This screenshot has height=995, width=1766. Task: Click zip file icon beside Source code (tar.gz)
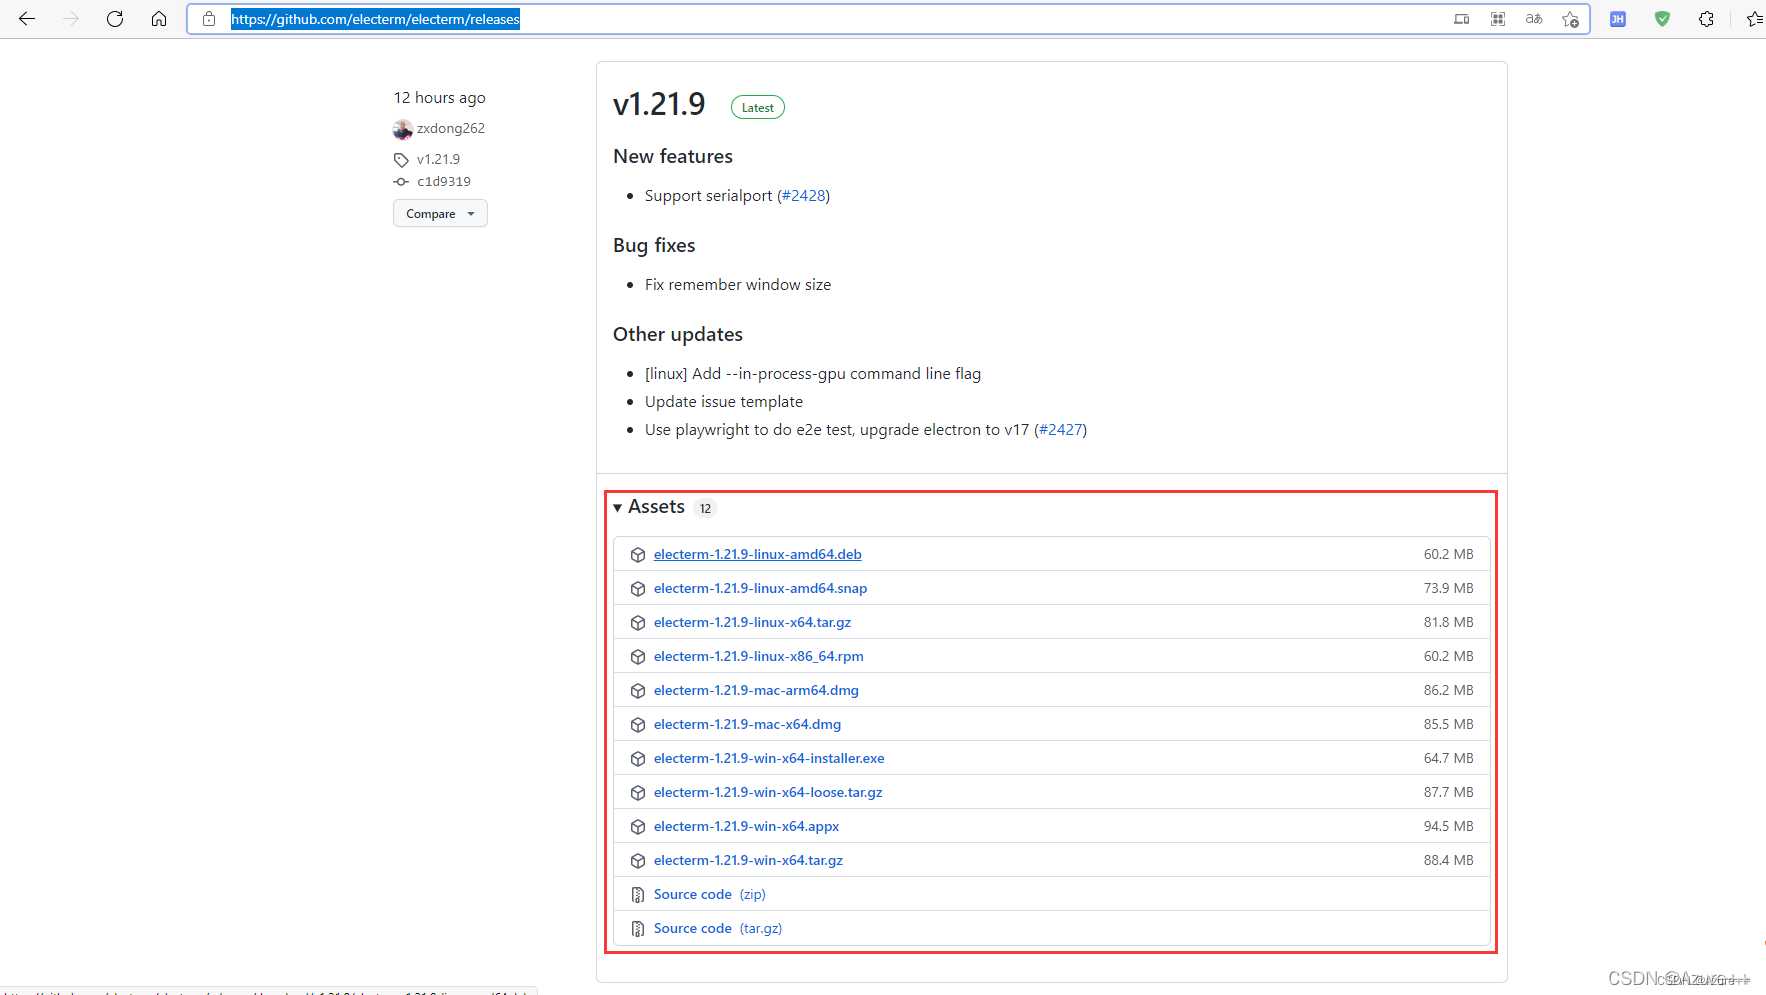point(638,929)
